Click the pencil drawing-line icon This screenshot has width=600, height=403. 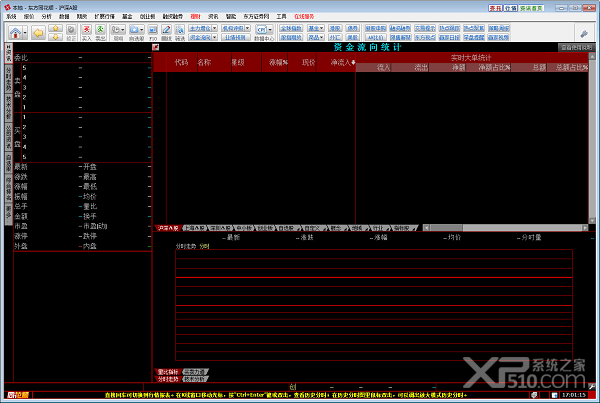click(166, 29)
